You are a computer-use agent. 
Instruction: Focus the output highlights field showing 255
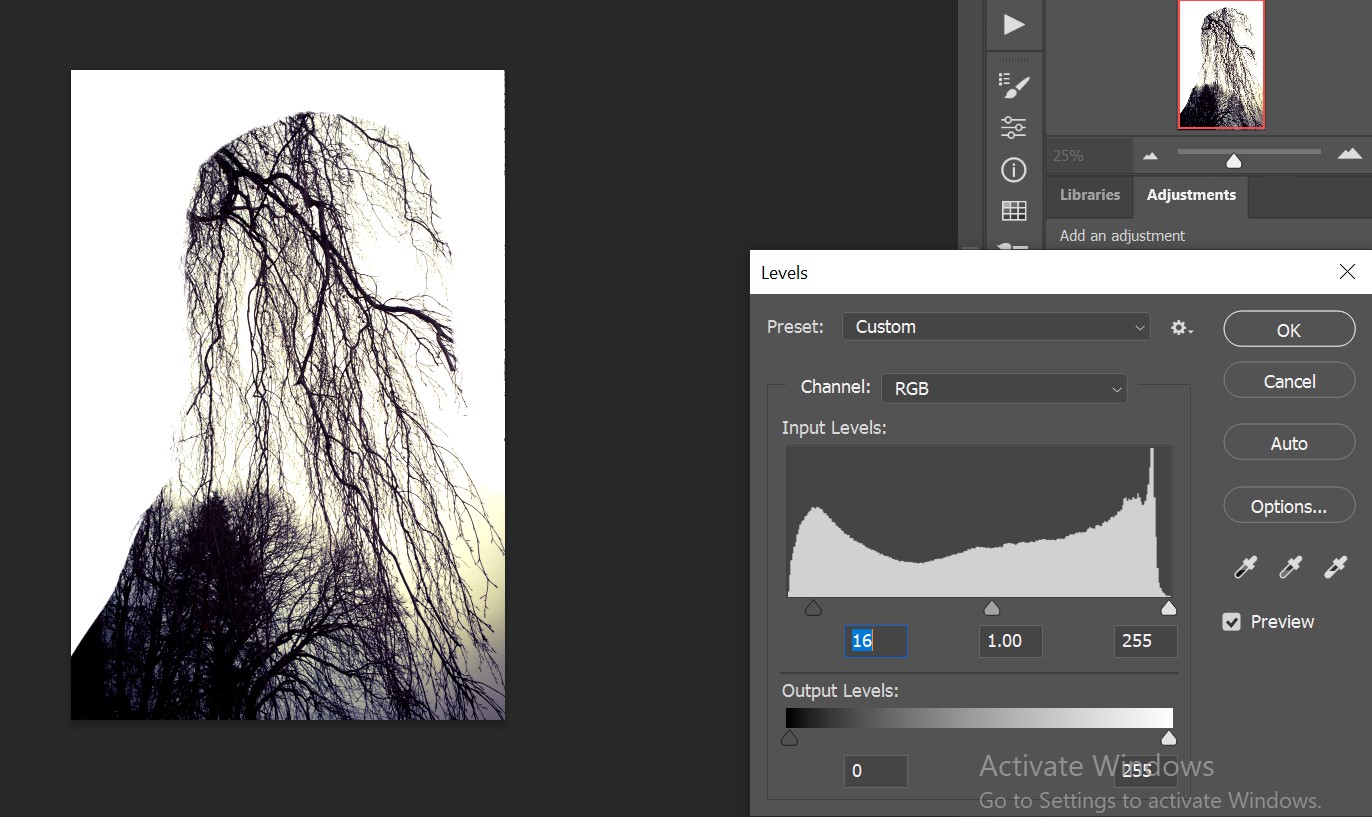1145,771
